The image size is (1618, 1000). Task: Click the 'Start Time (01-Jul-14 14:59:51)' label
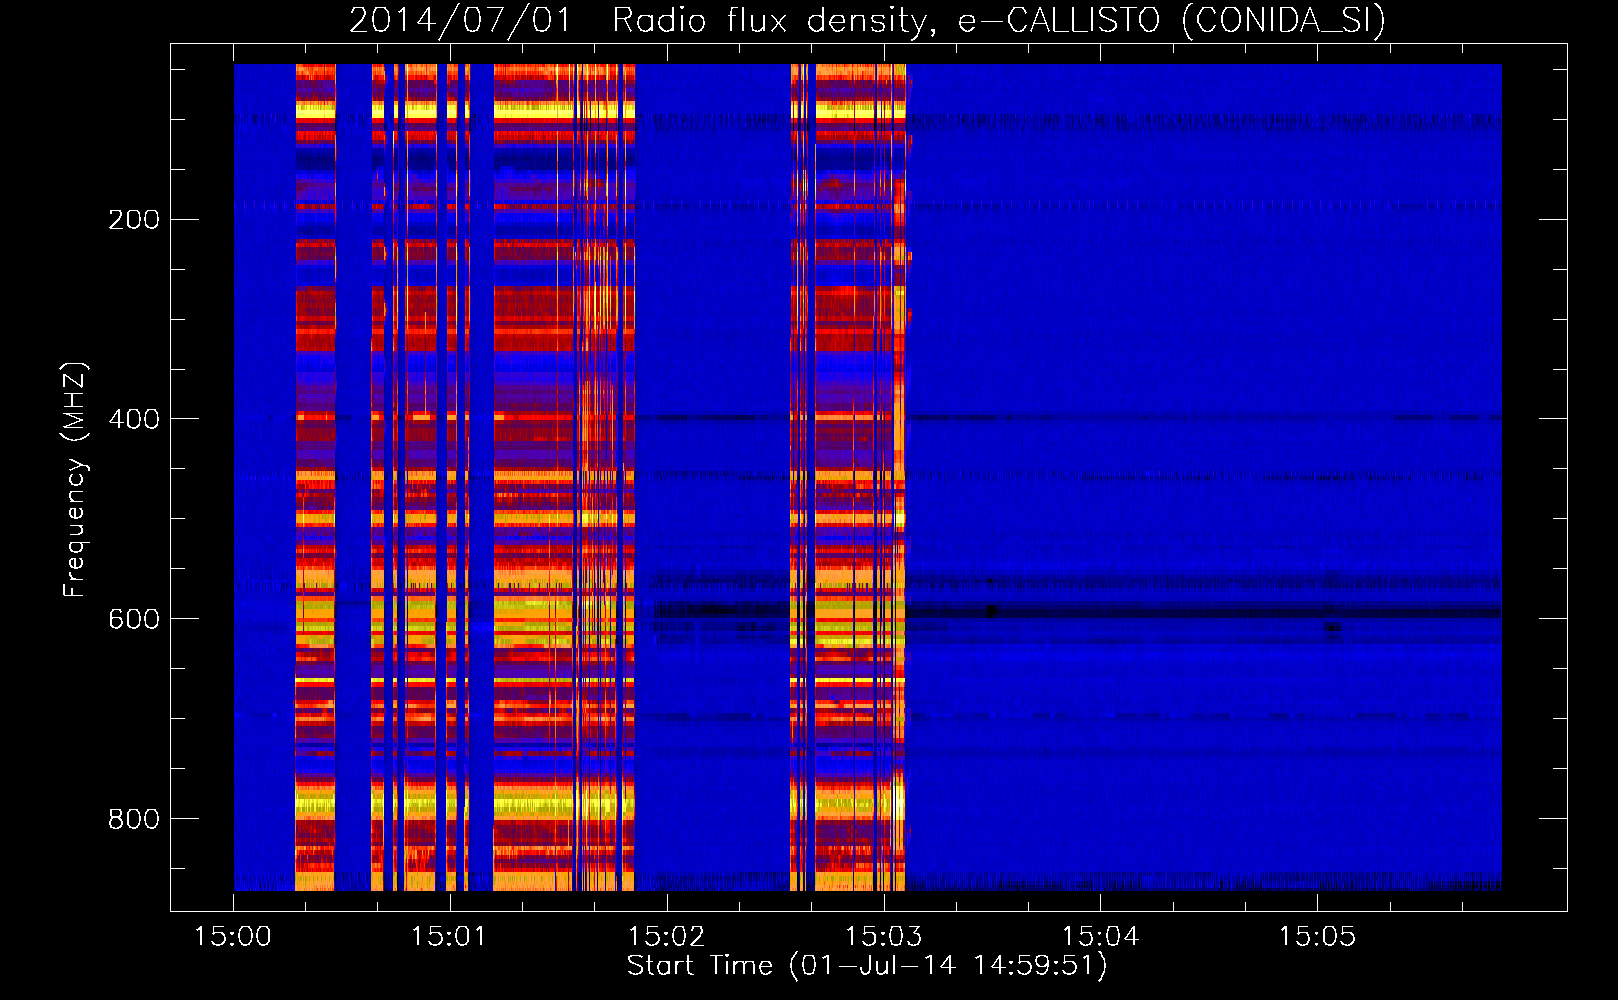pos(867,966)
